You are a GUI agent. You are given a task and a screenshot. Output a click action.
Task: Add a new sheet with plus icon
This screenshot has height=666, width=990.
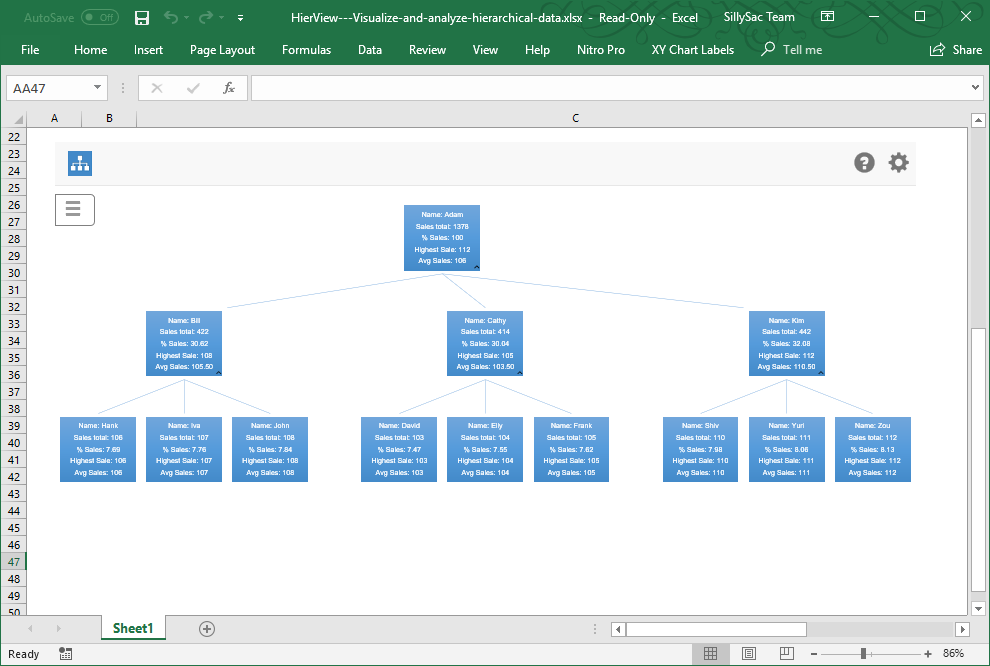click(207, 628)
